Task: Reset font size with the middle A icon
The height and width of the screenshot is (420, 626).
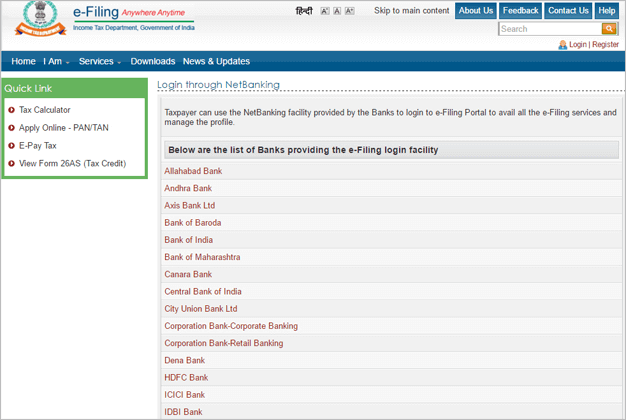Action: pos(337,11)
